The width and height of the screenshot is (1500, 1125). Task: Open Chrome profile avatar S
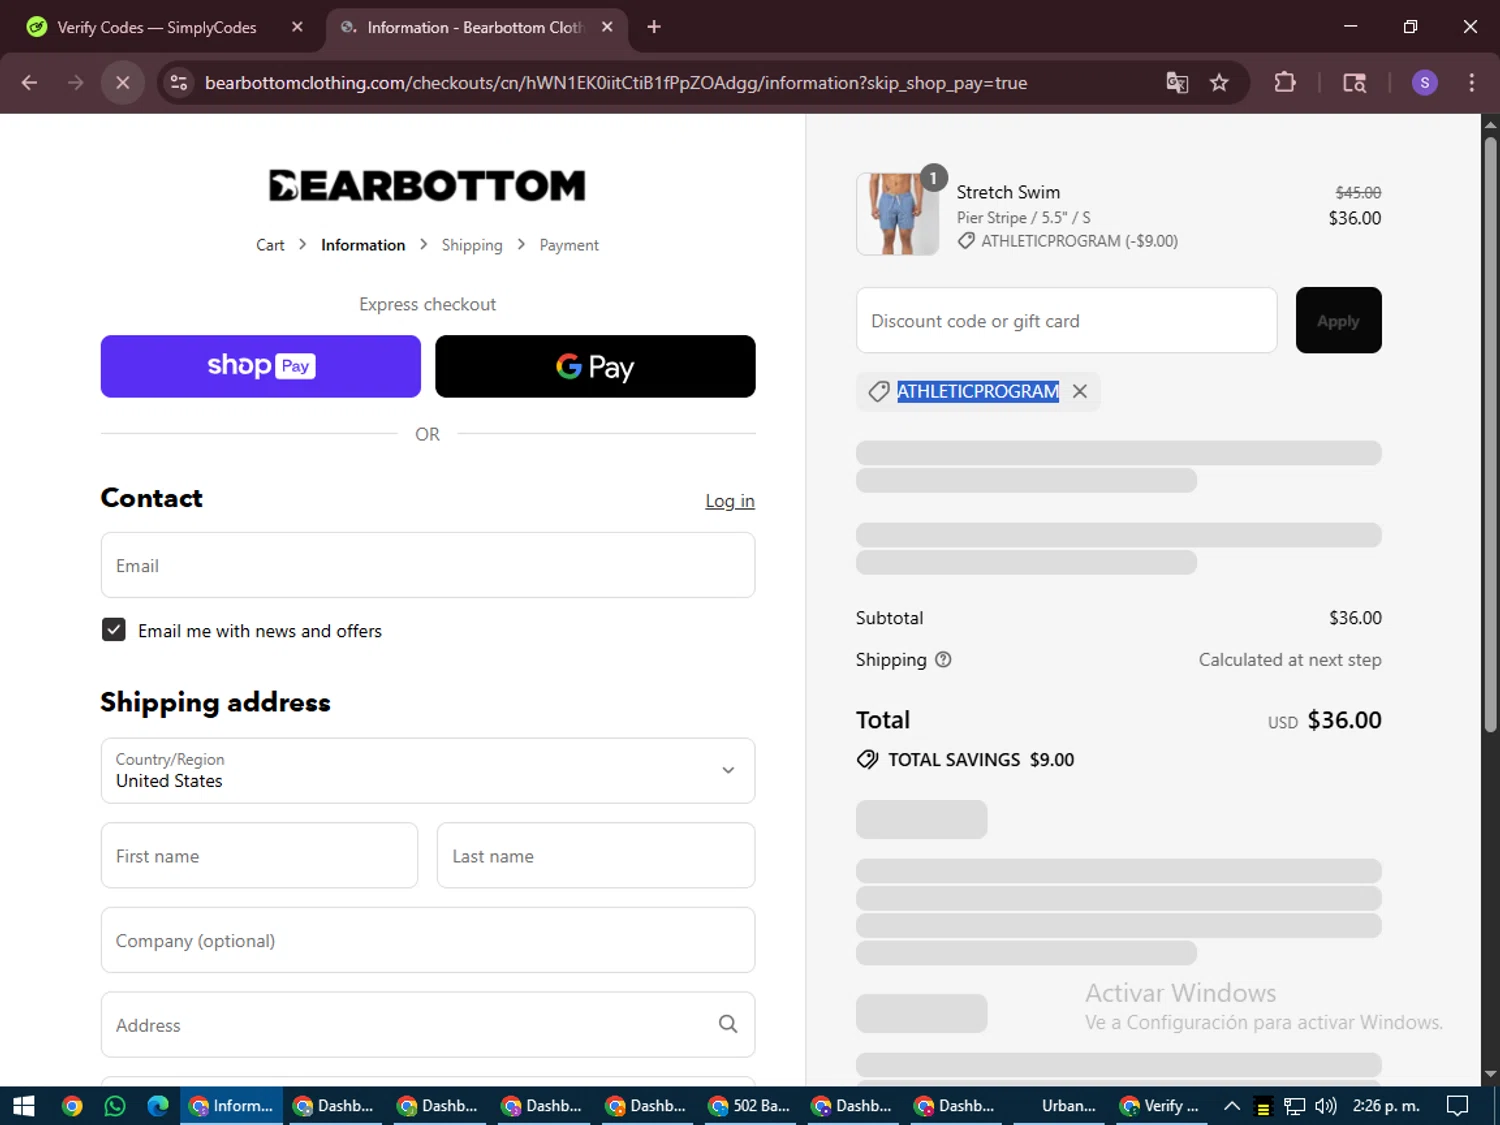(1424, 83)
